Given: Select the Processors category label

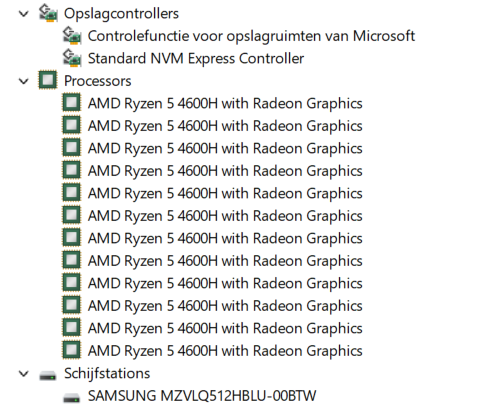Looking at the screenshot, I should [98, 81].
